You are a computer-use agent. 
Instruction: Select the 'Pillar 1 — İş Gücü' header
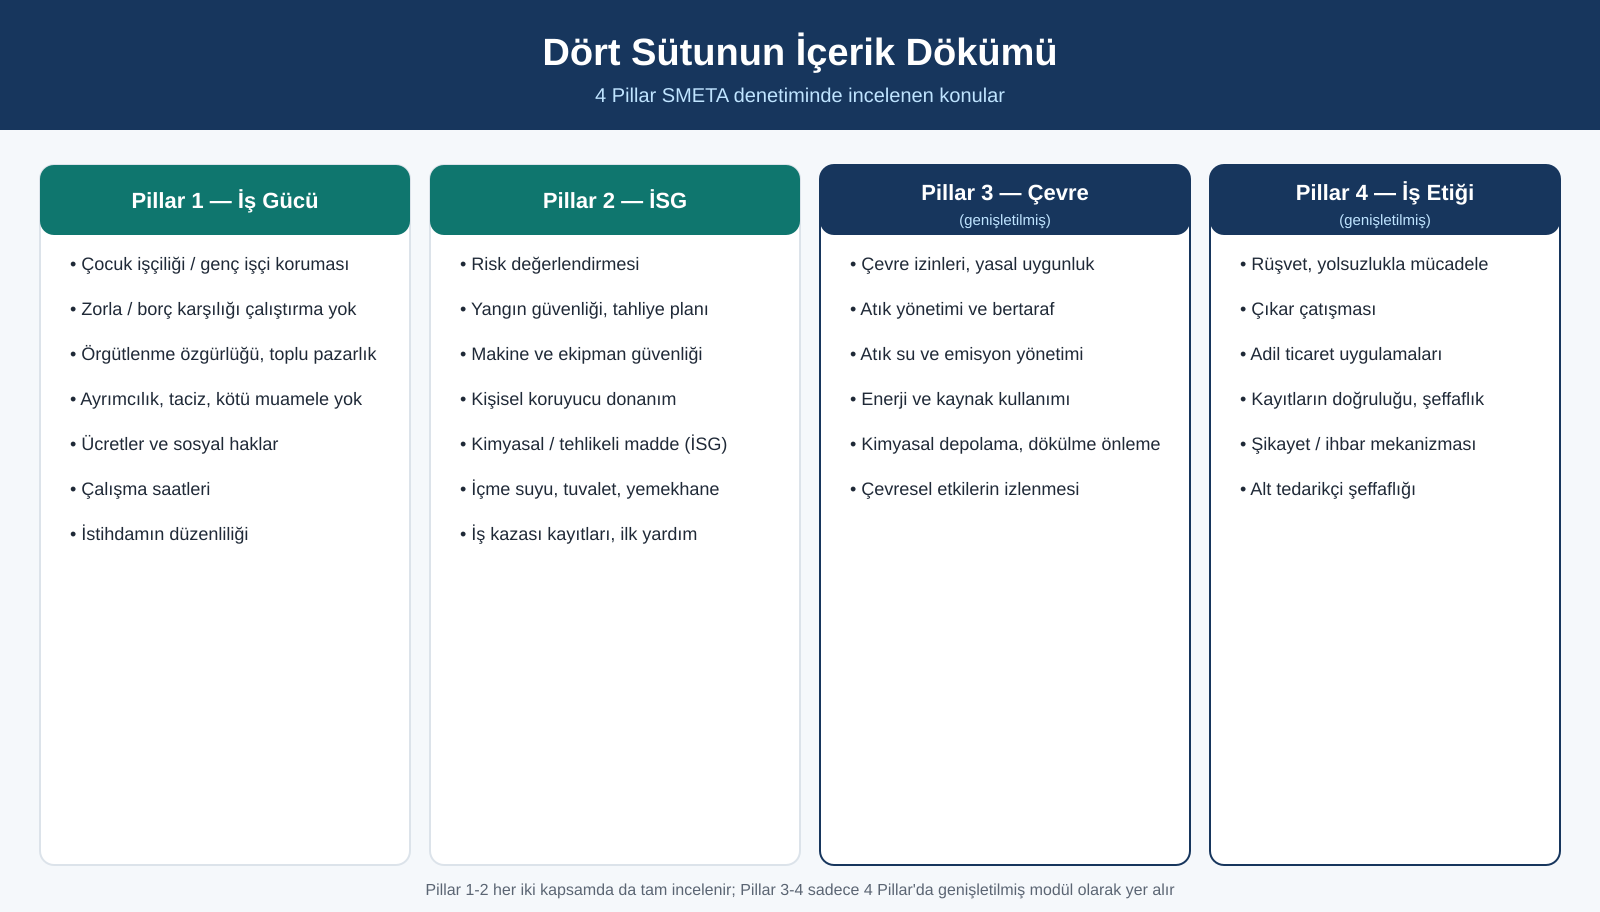coord(225,200)
